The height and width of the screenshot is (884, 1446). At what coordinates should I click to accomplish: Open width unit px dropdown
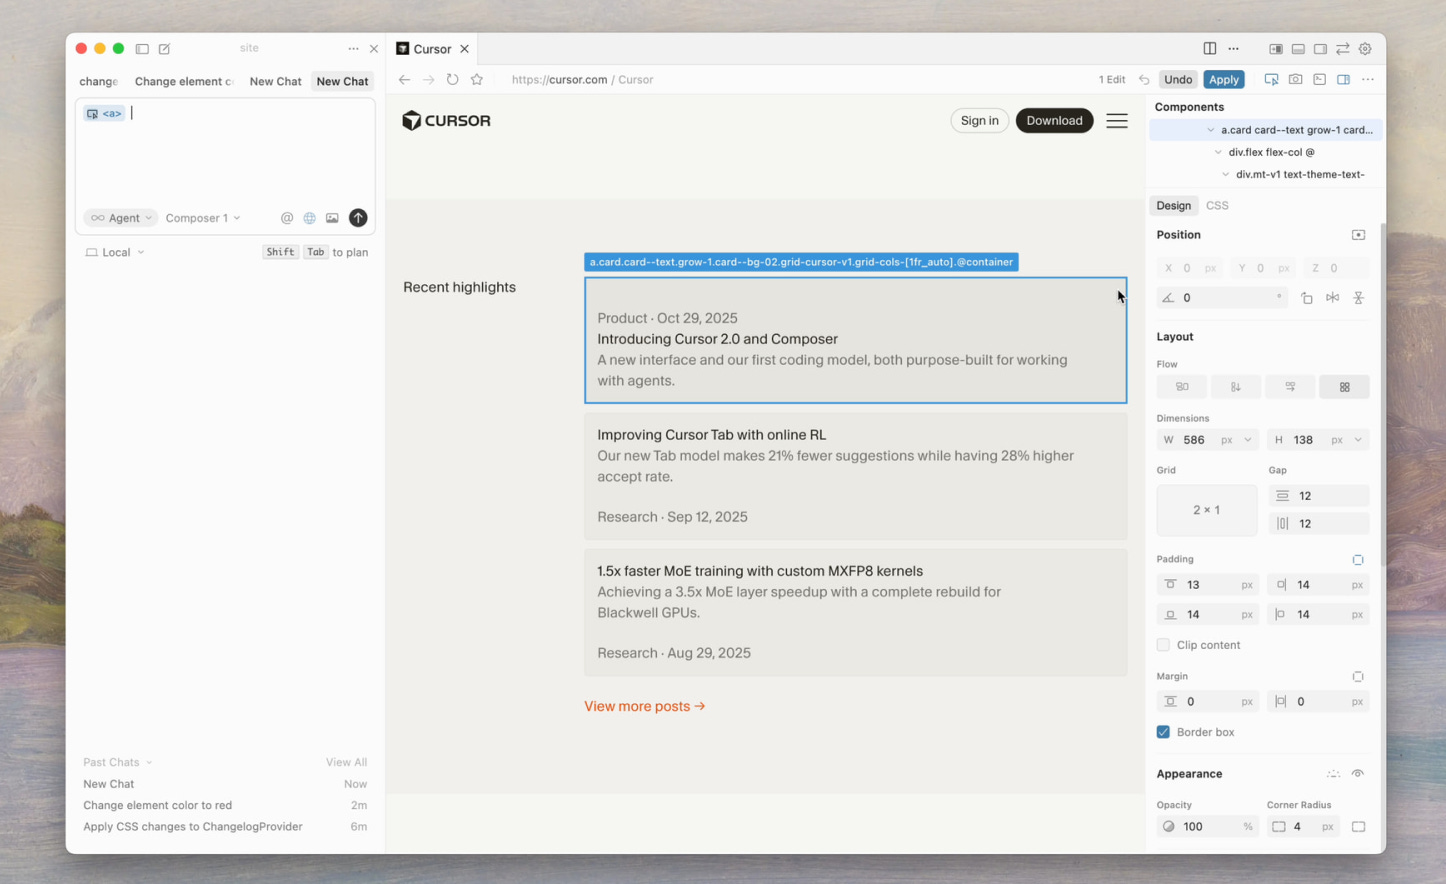click(x=1236, y=440)
